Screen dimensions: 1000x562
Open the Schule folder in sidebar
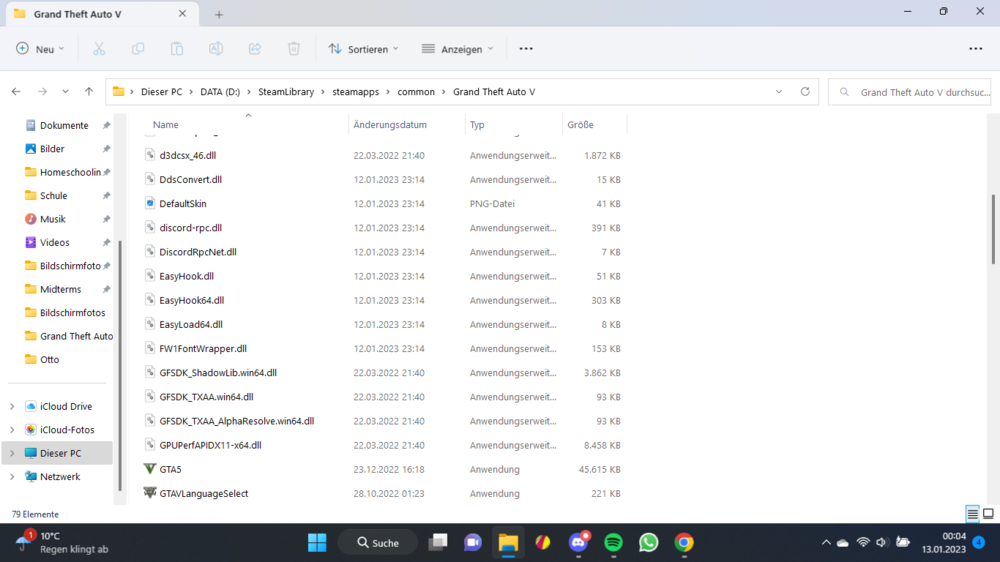click(54, 196)
